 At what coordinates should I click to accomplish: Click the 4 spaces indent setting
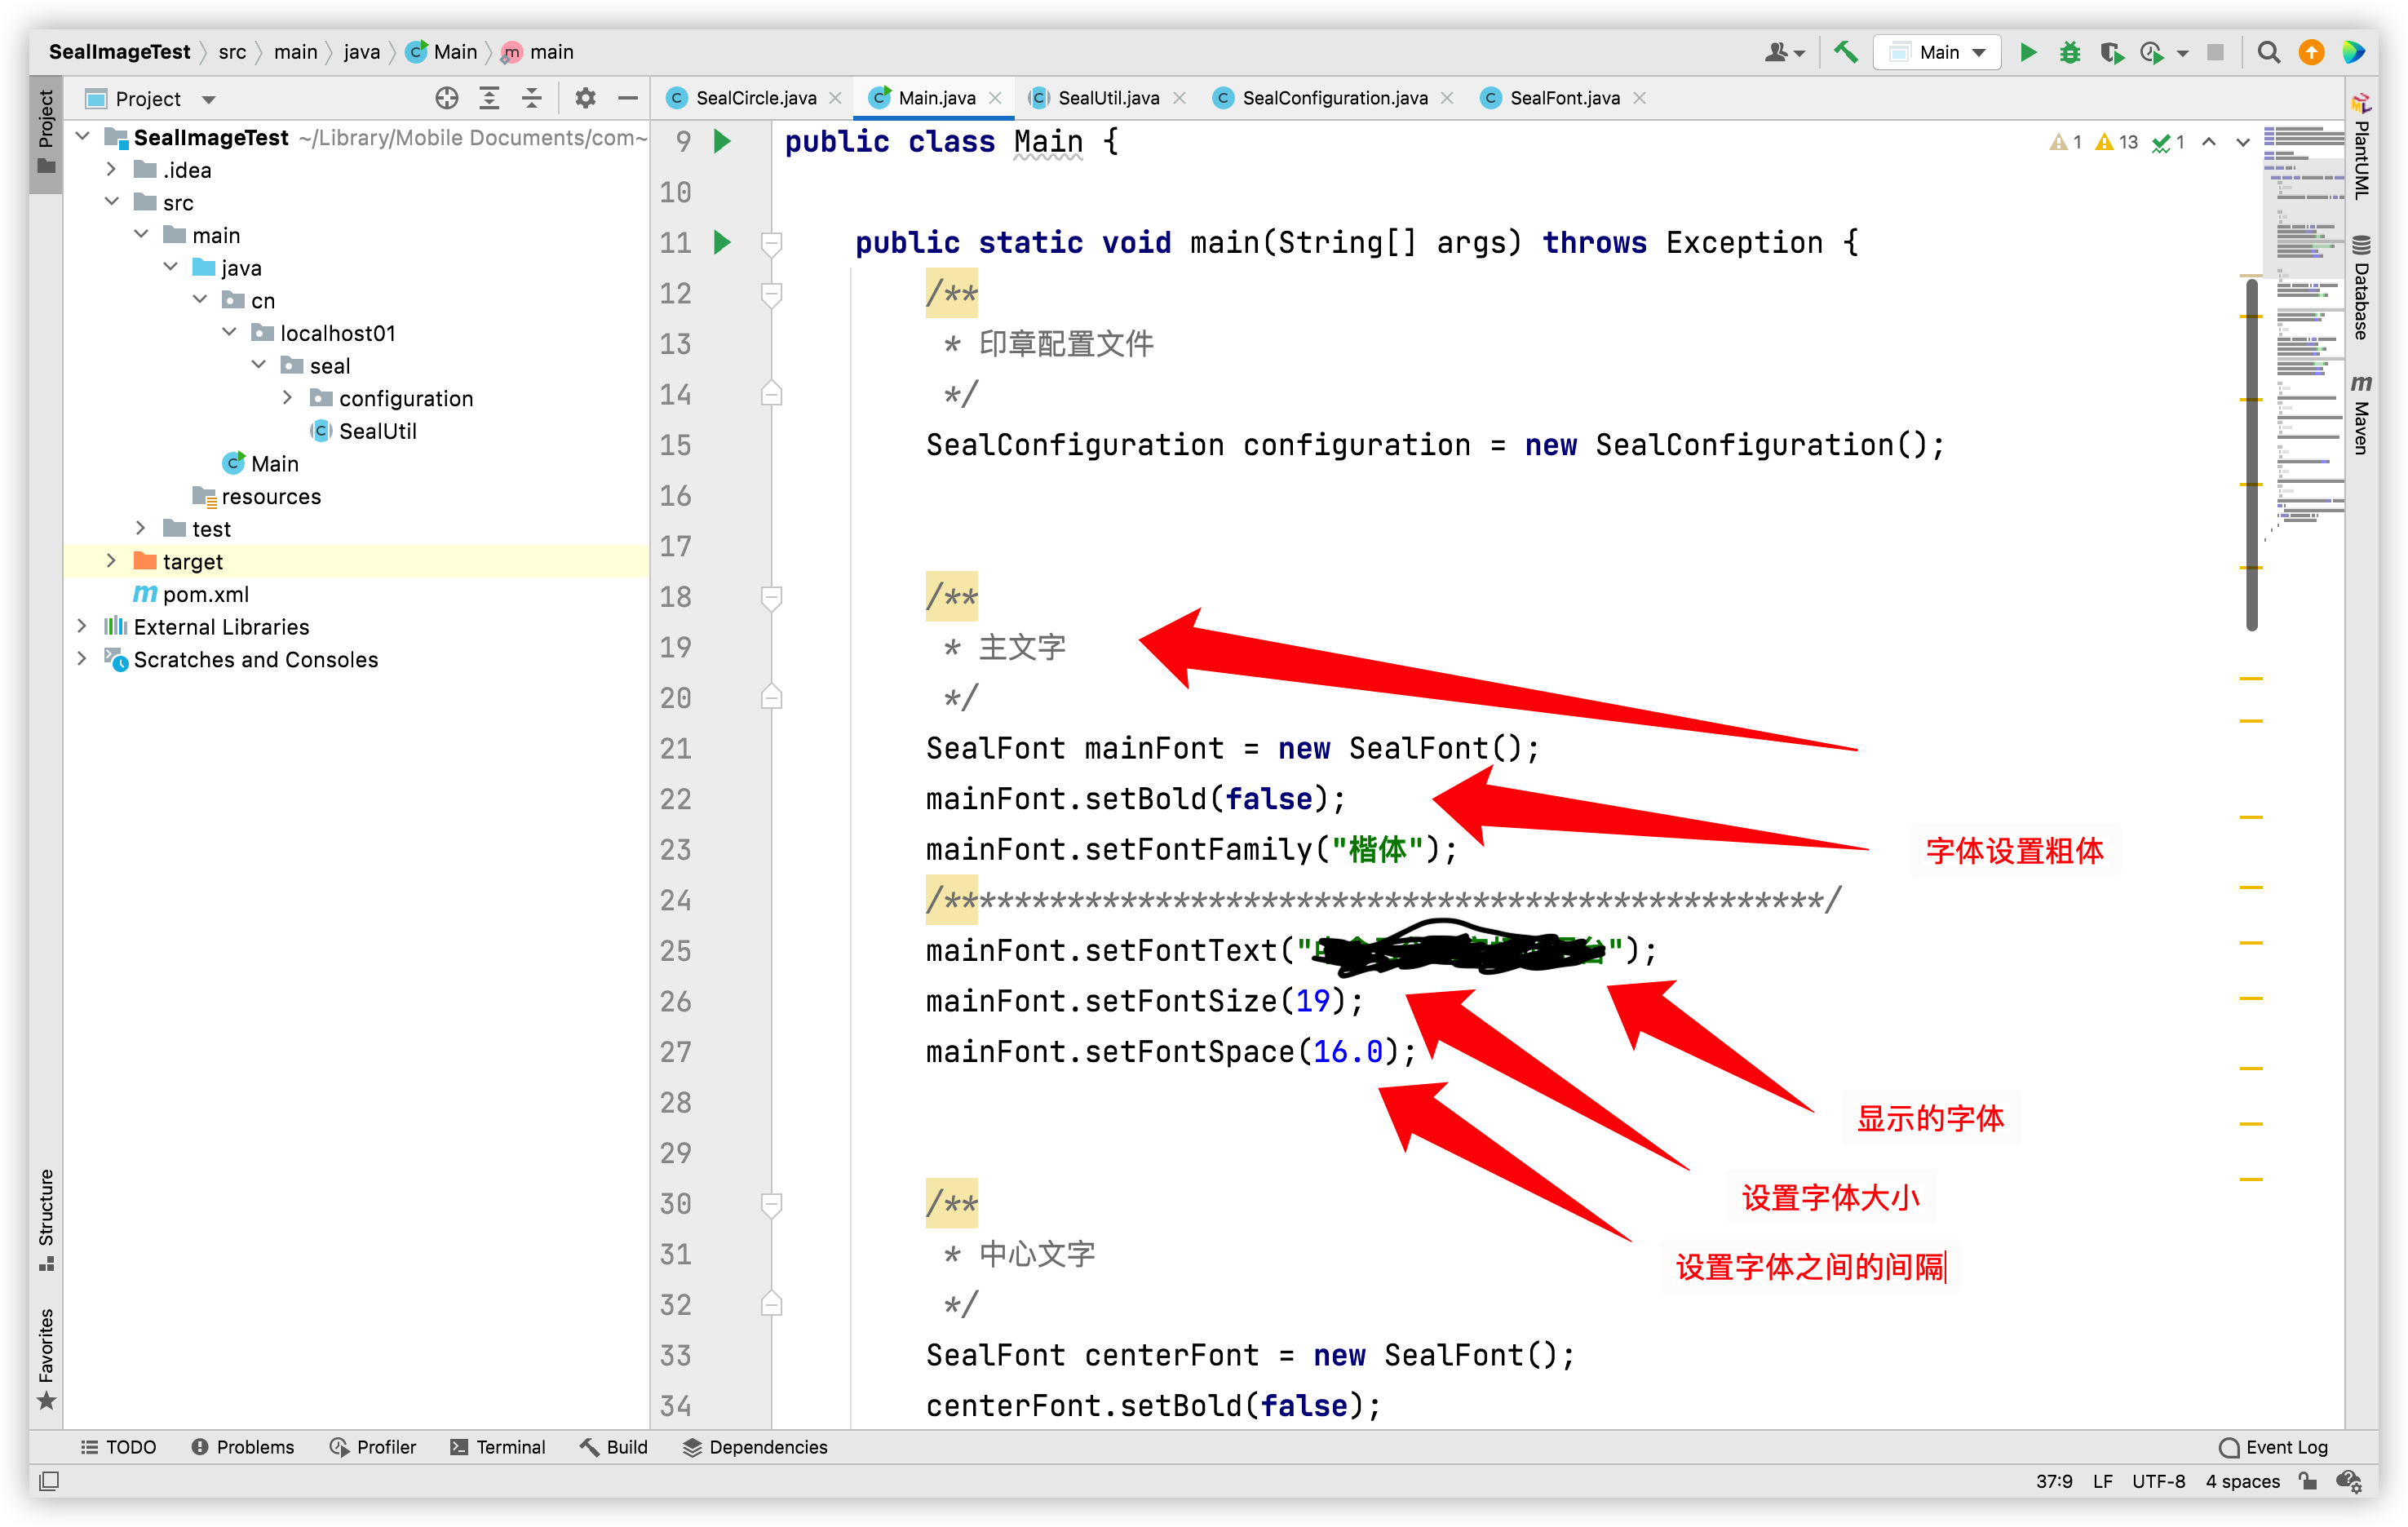(2243, 1481)
